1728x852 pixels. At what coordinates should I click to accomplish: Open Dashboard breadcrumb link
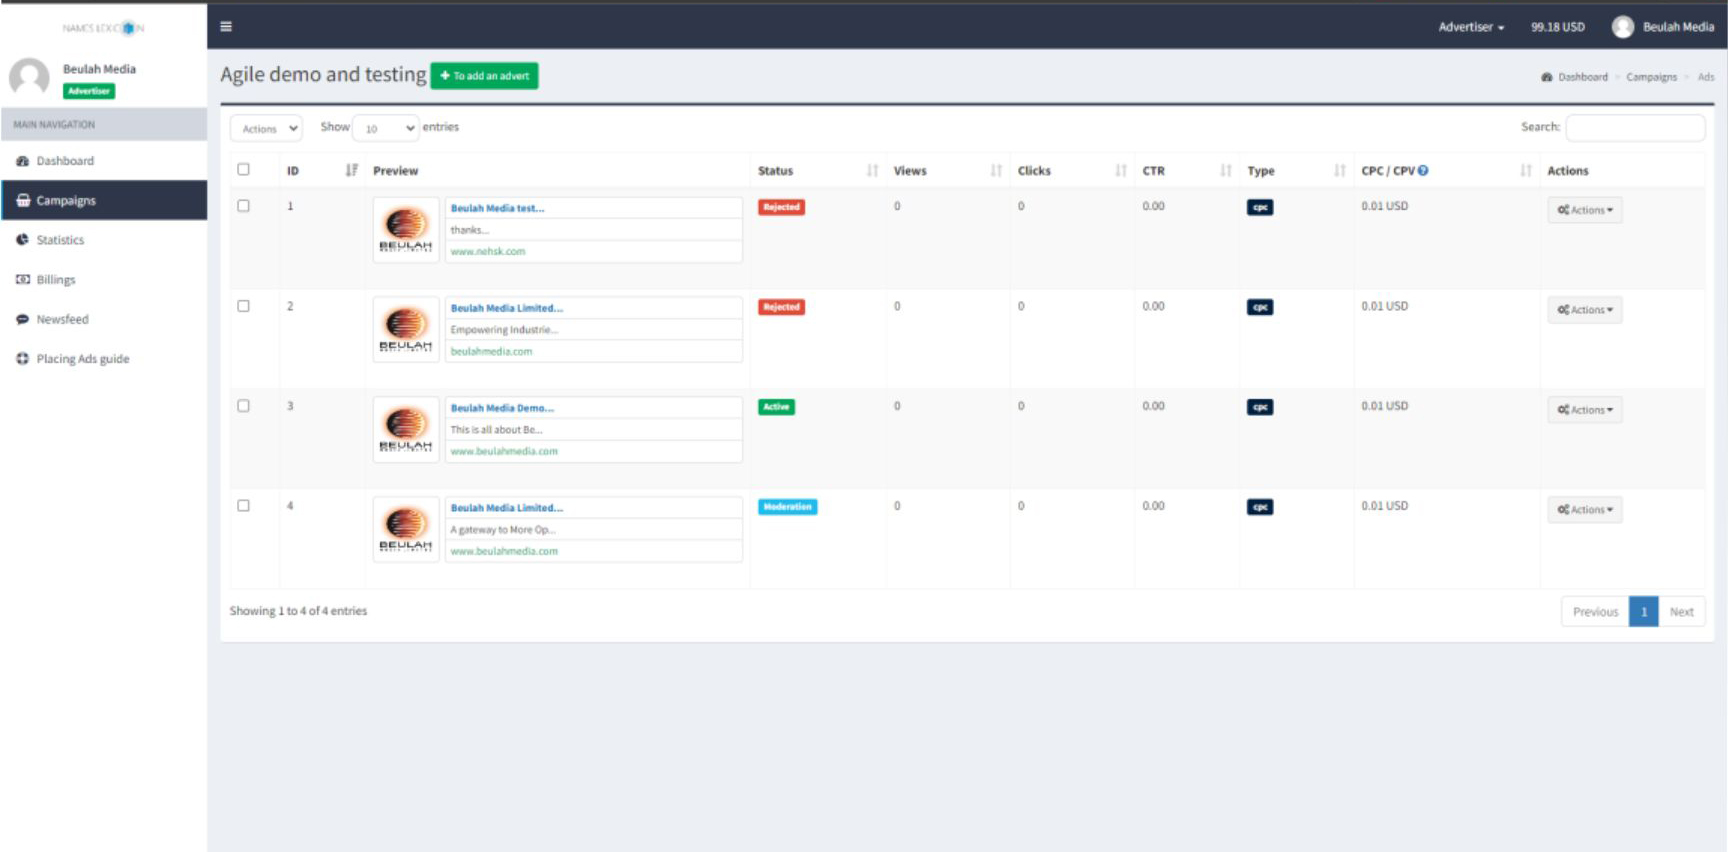[1575, 77]
